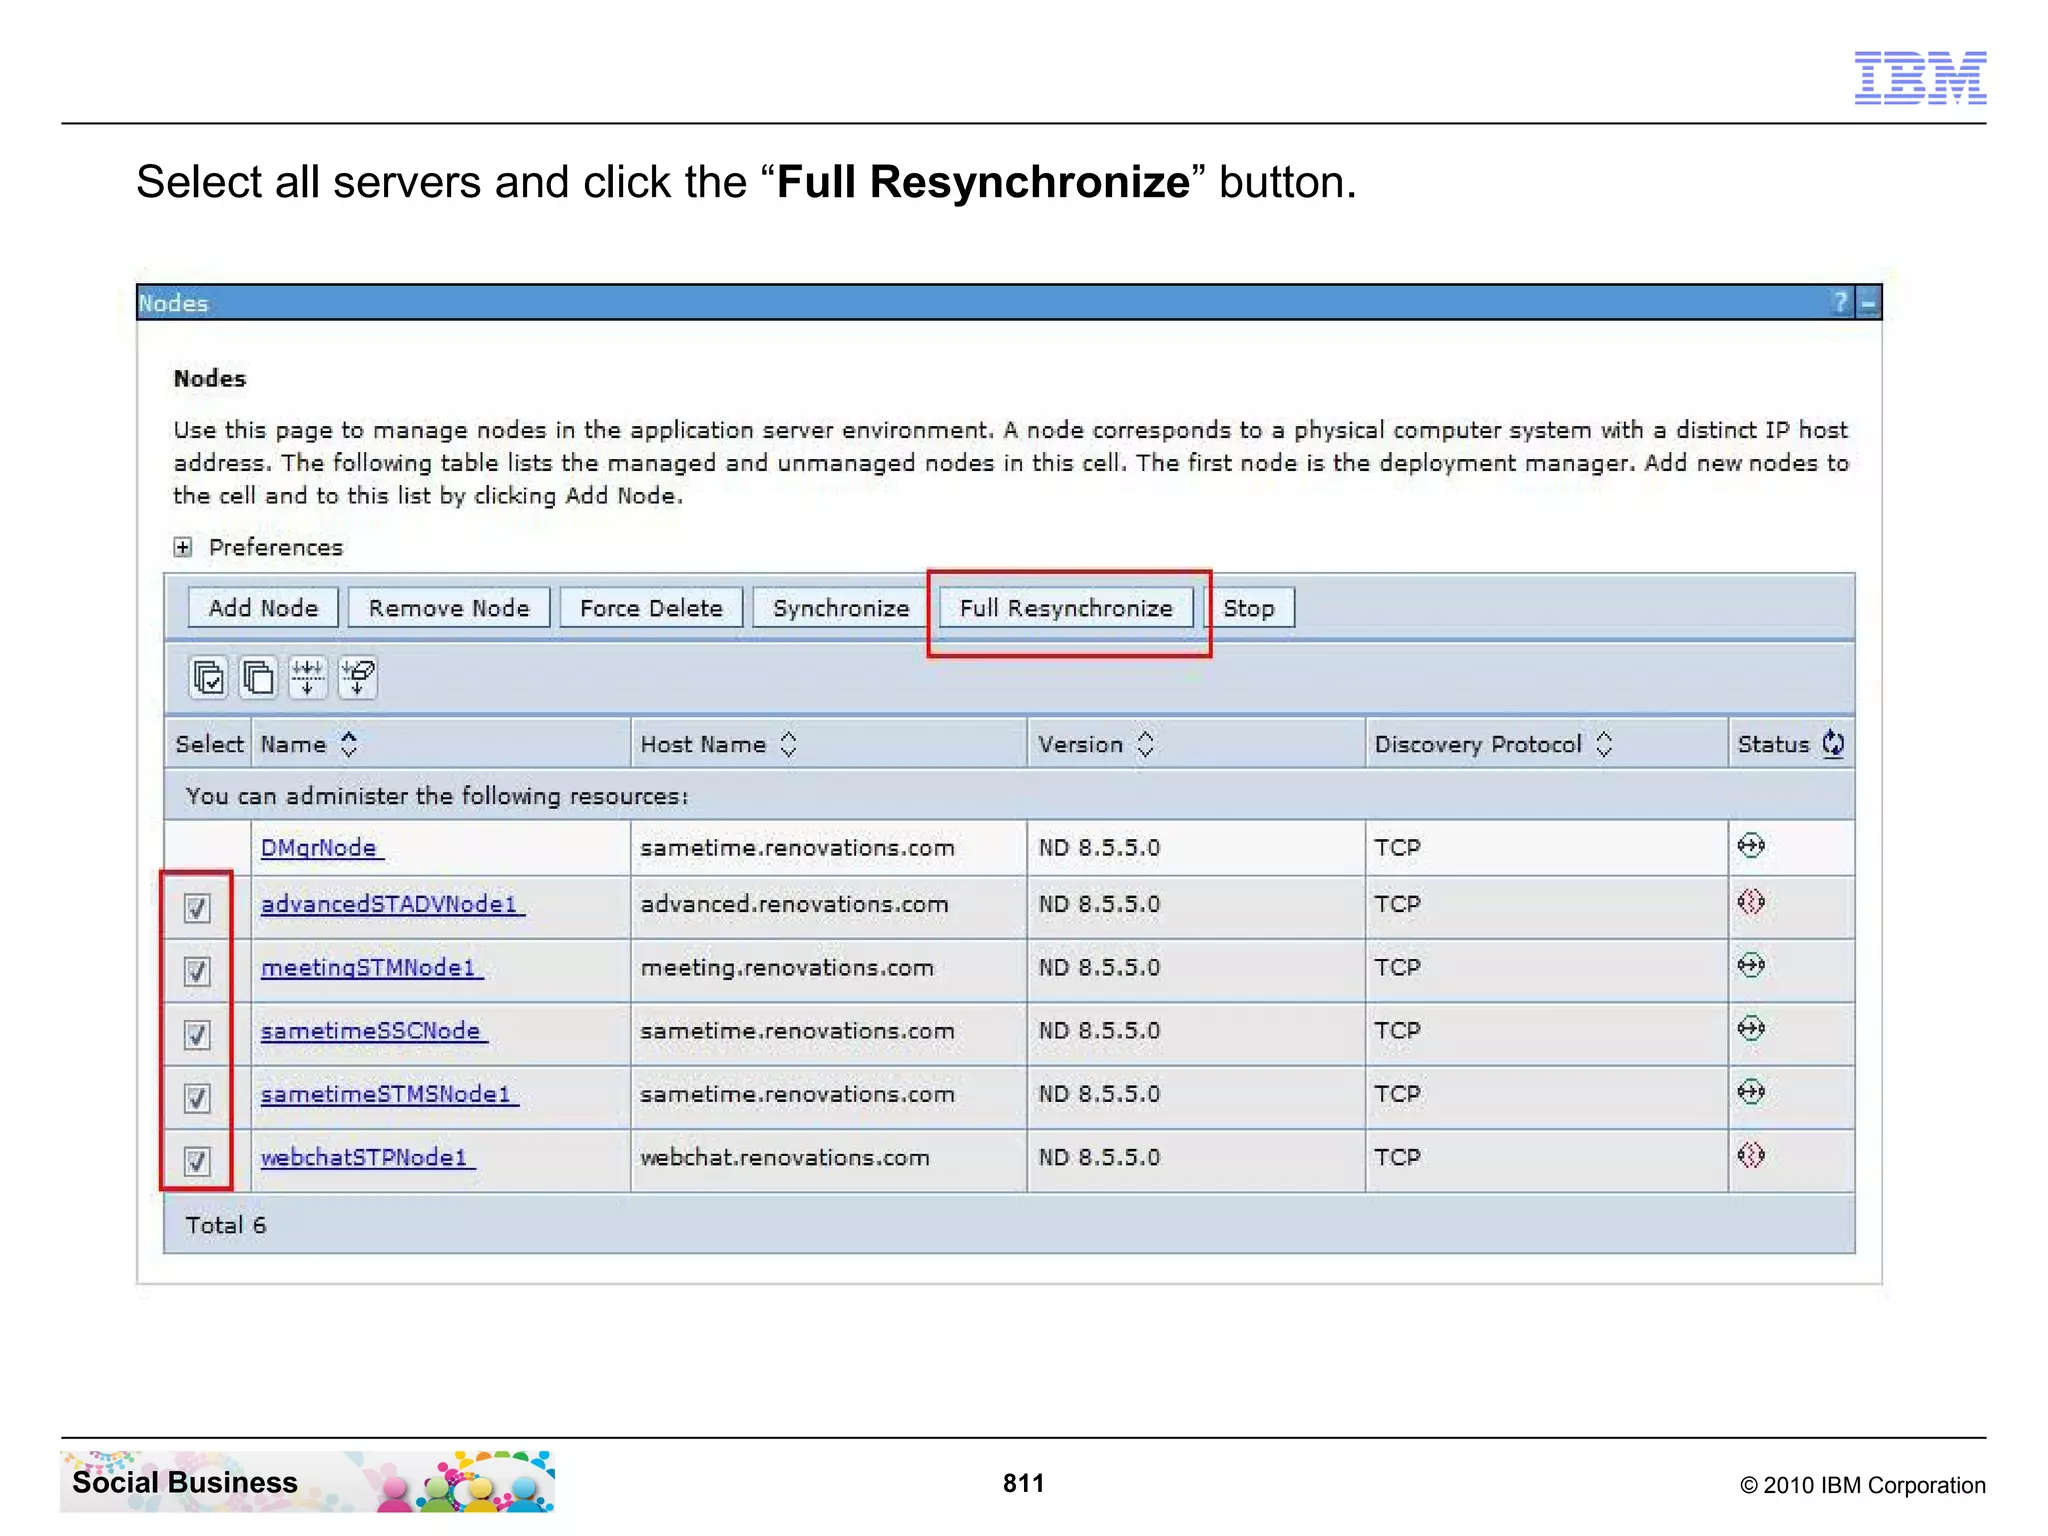The height and width of the screenshot is (1536, 2048).
Task: Sort by Version column arrows
Action: [1146, 744]
